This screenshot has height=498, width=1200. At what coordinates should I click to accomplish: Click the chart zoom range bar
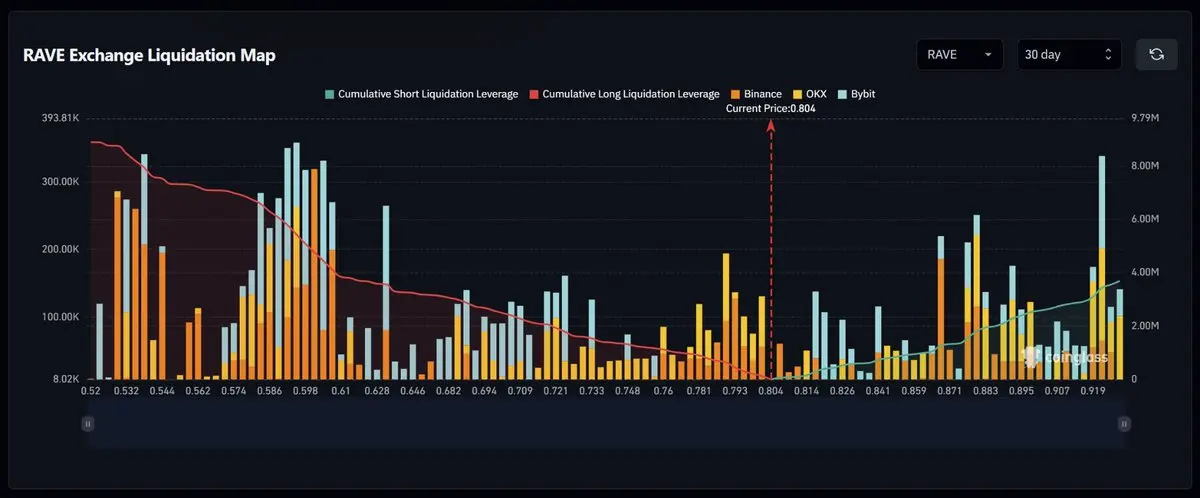(x=606, y=424)
